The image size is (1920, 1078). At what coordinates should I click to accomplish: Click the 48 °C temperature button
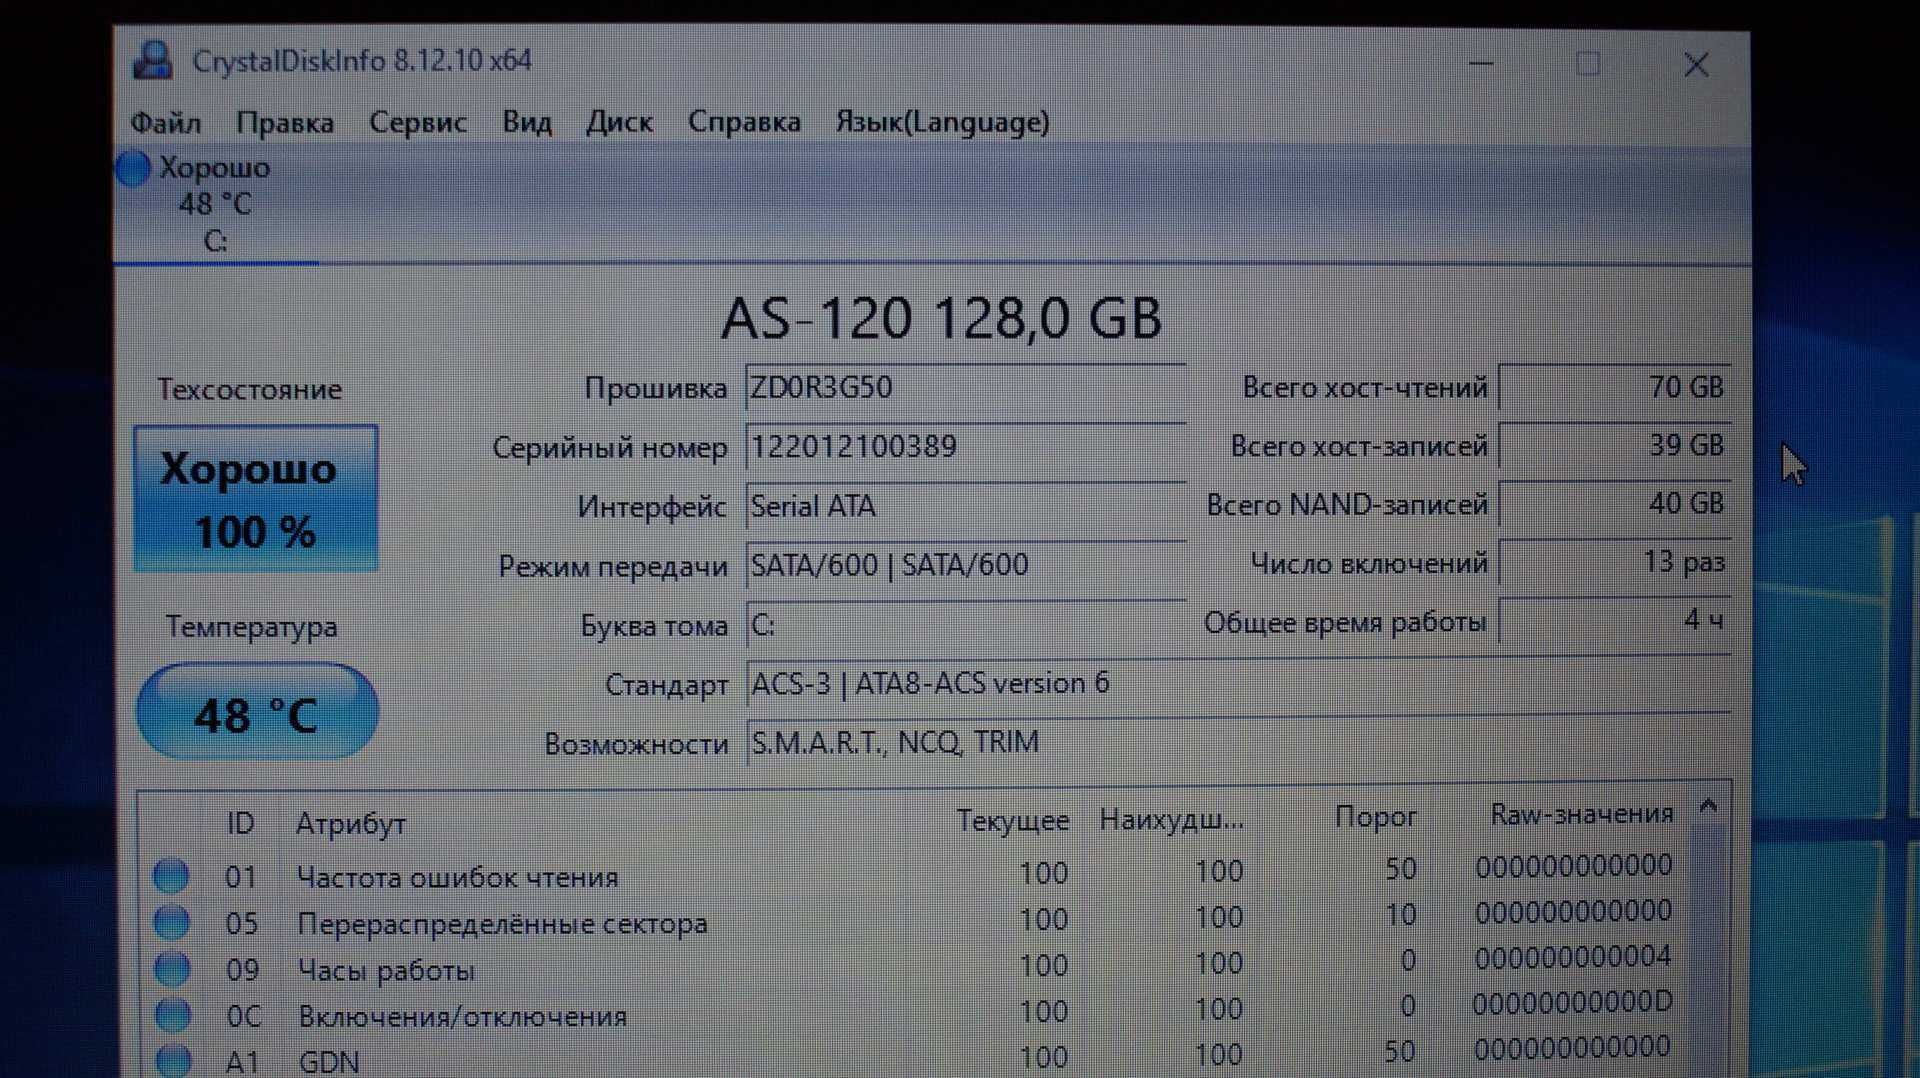tap(257, 711)
